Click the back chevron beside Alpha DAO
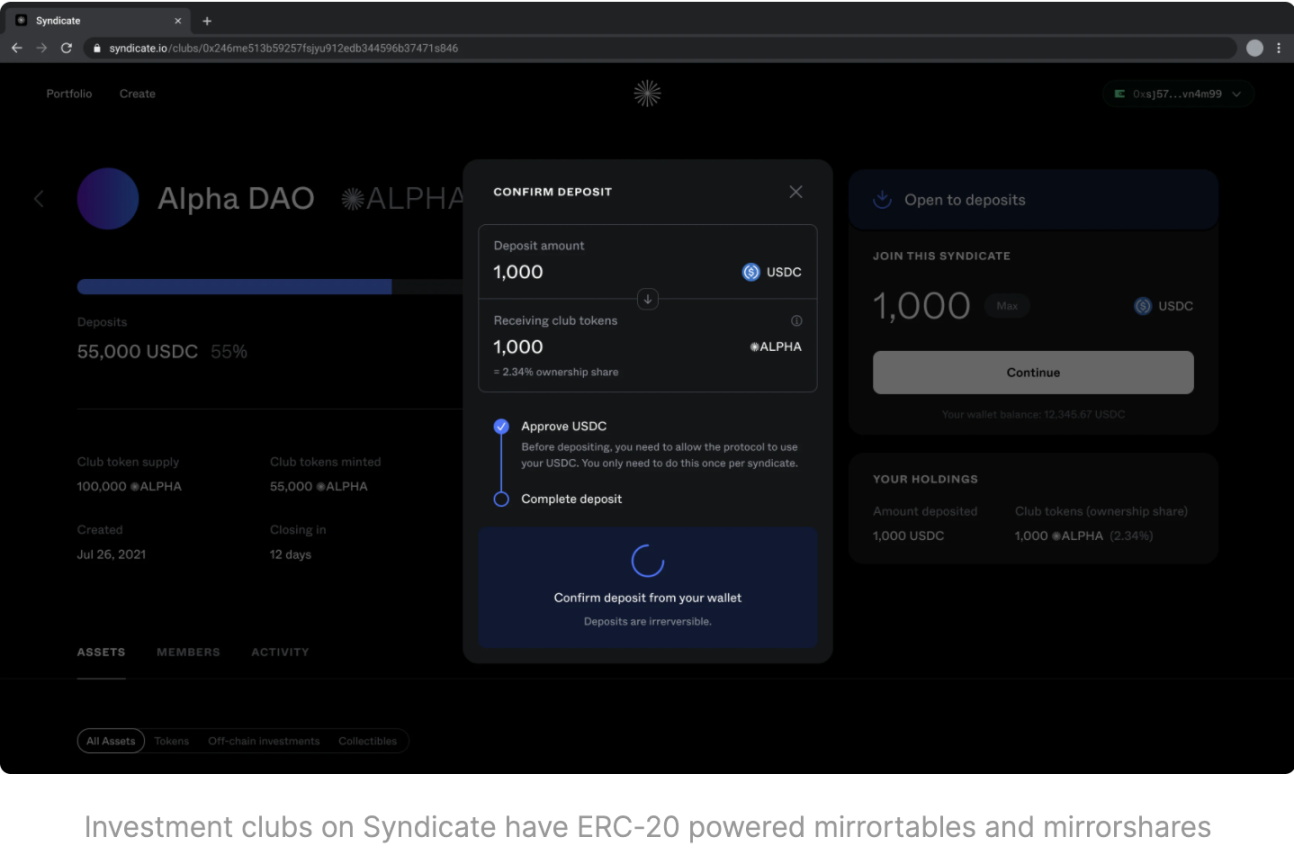This screenshot has height=855, width=1294. [x=40, y=199]
